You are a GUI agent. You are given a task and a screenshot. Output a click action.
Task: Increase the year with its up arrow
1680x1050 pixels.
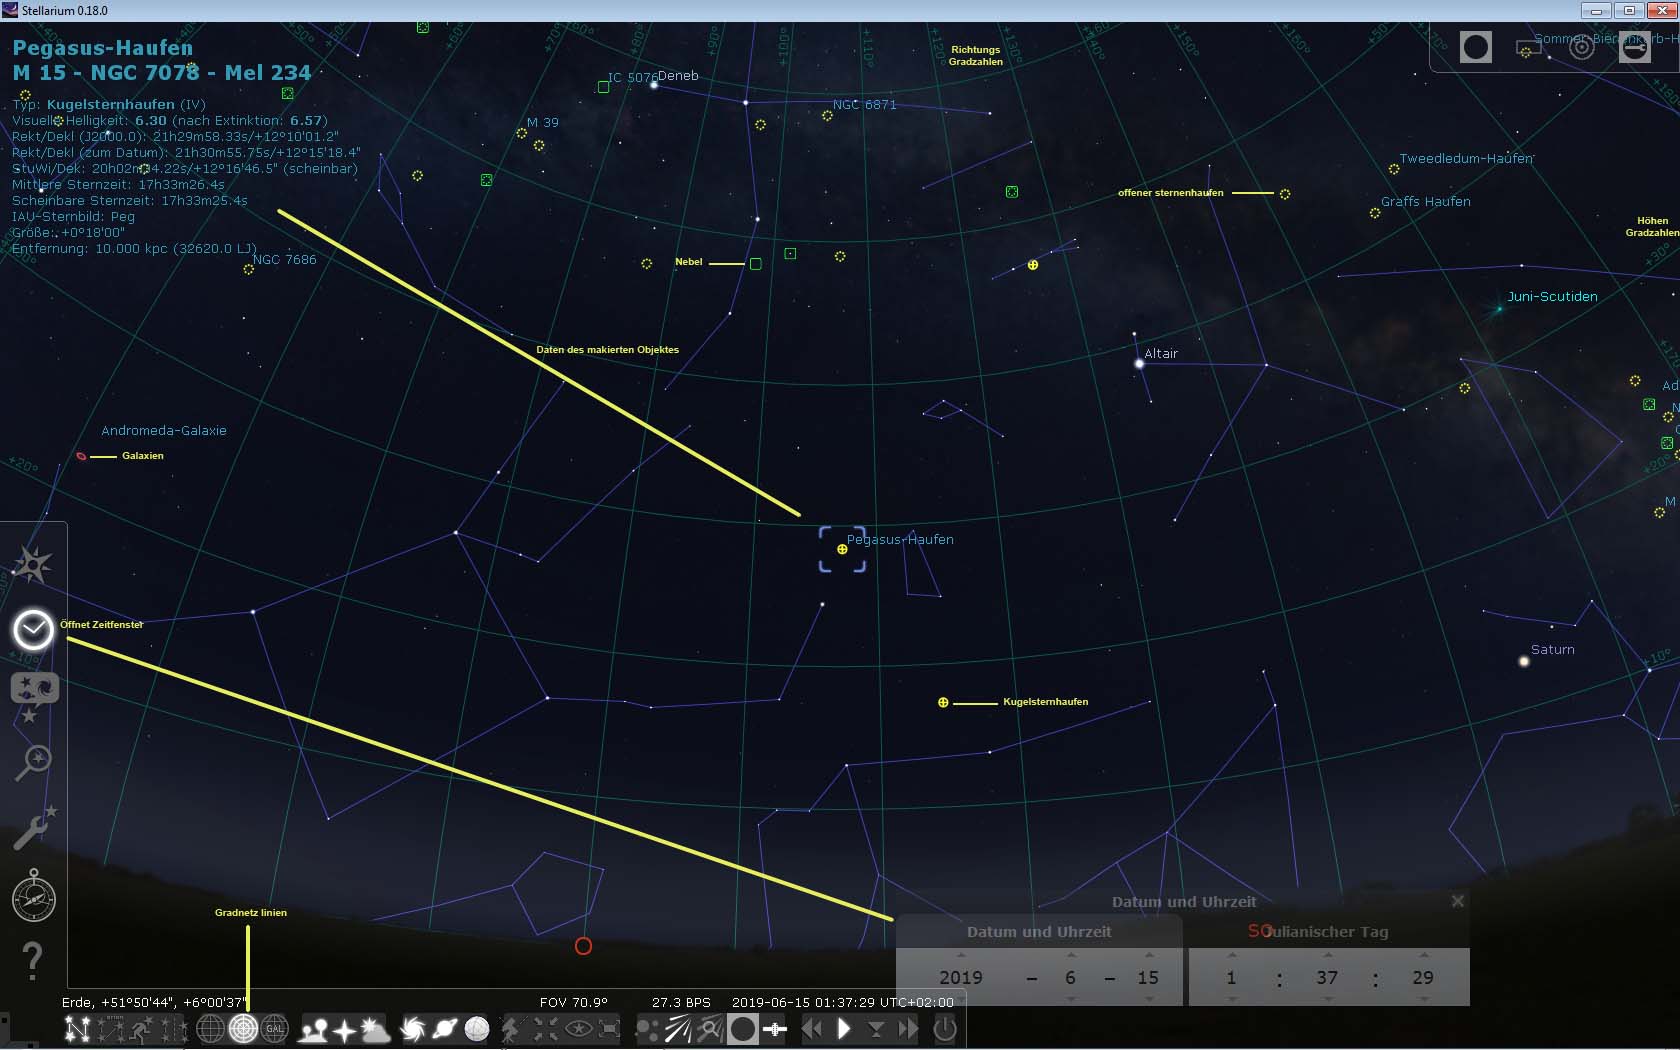(x=961, y=955)
